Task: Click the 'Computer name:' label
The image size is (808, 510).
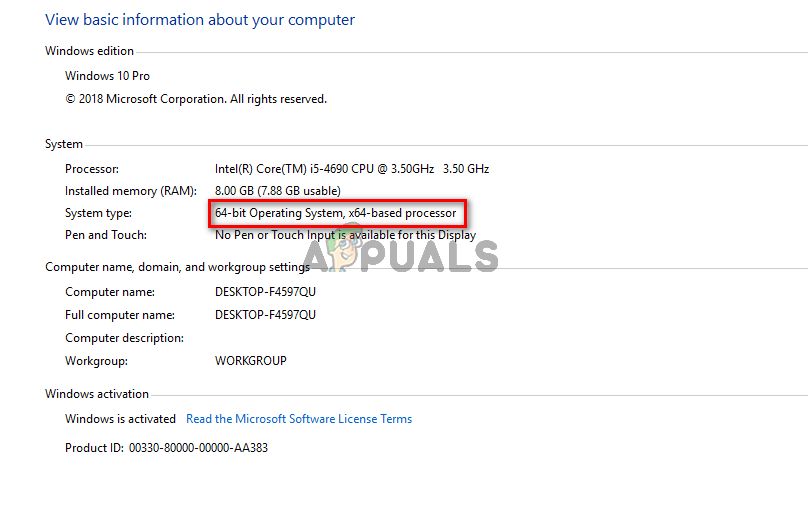Action: (110, 292)
